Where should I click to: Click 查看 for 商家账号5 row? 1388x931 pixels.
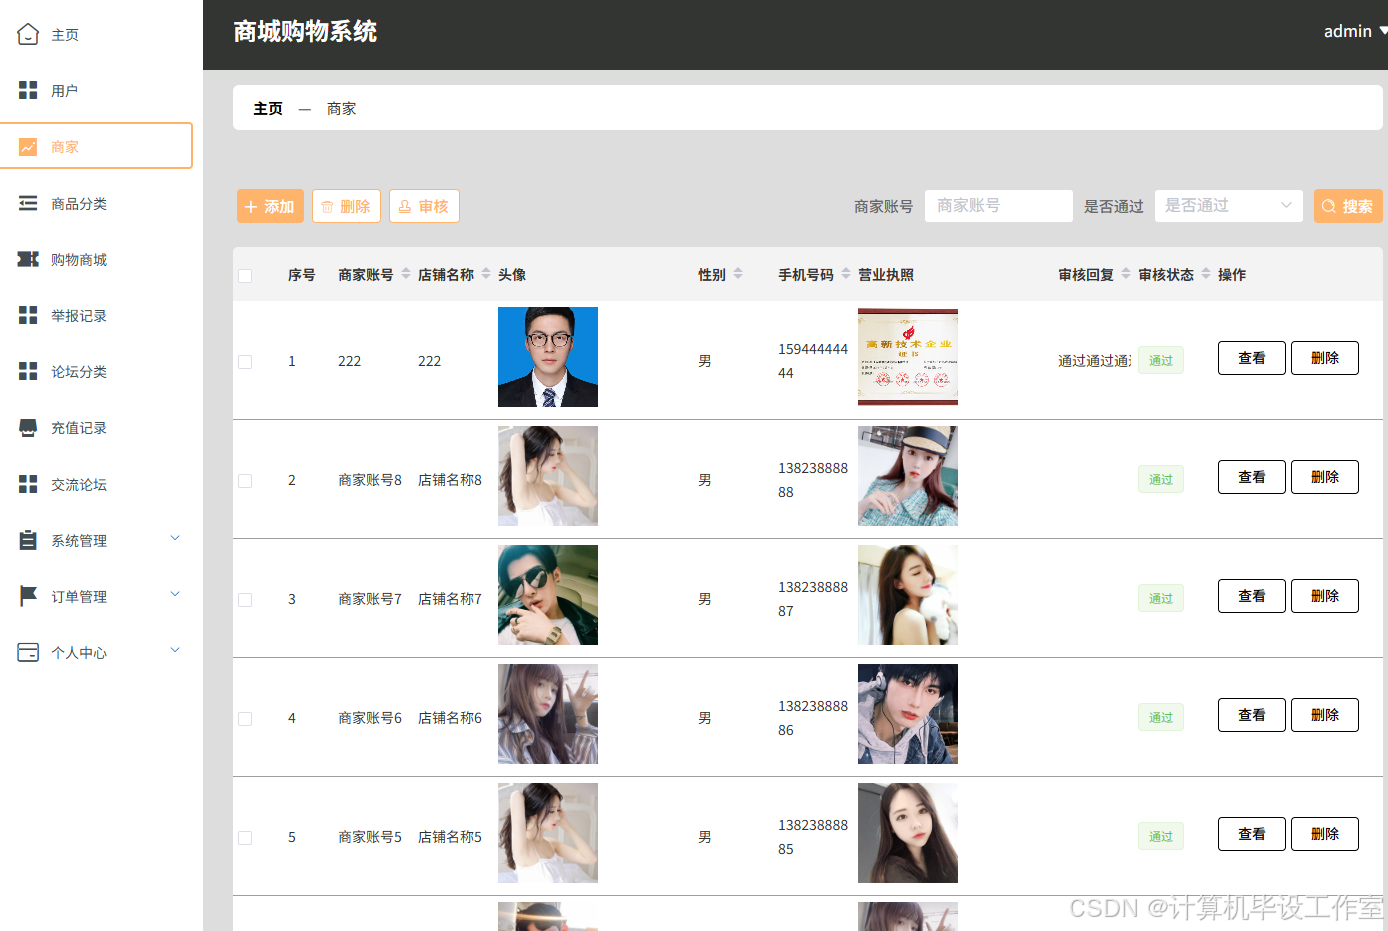tap(1252, 834)
